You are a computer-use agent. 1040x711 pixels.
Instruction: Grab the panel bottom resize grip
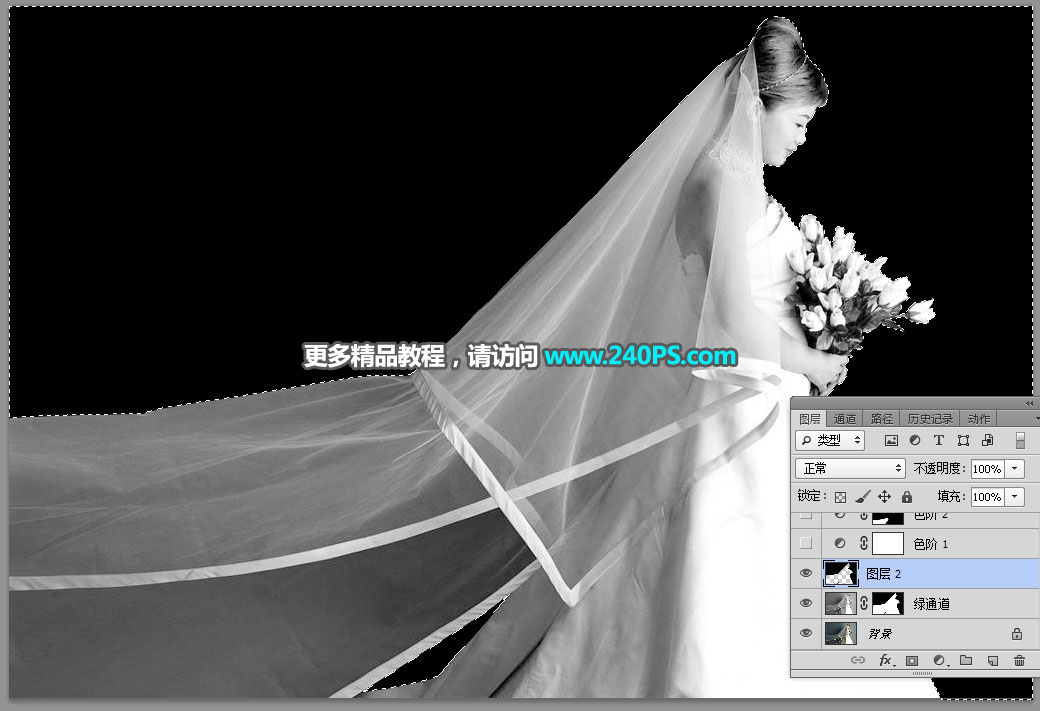point(923,673)
